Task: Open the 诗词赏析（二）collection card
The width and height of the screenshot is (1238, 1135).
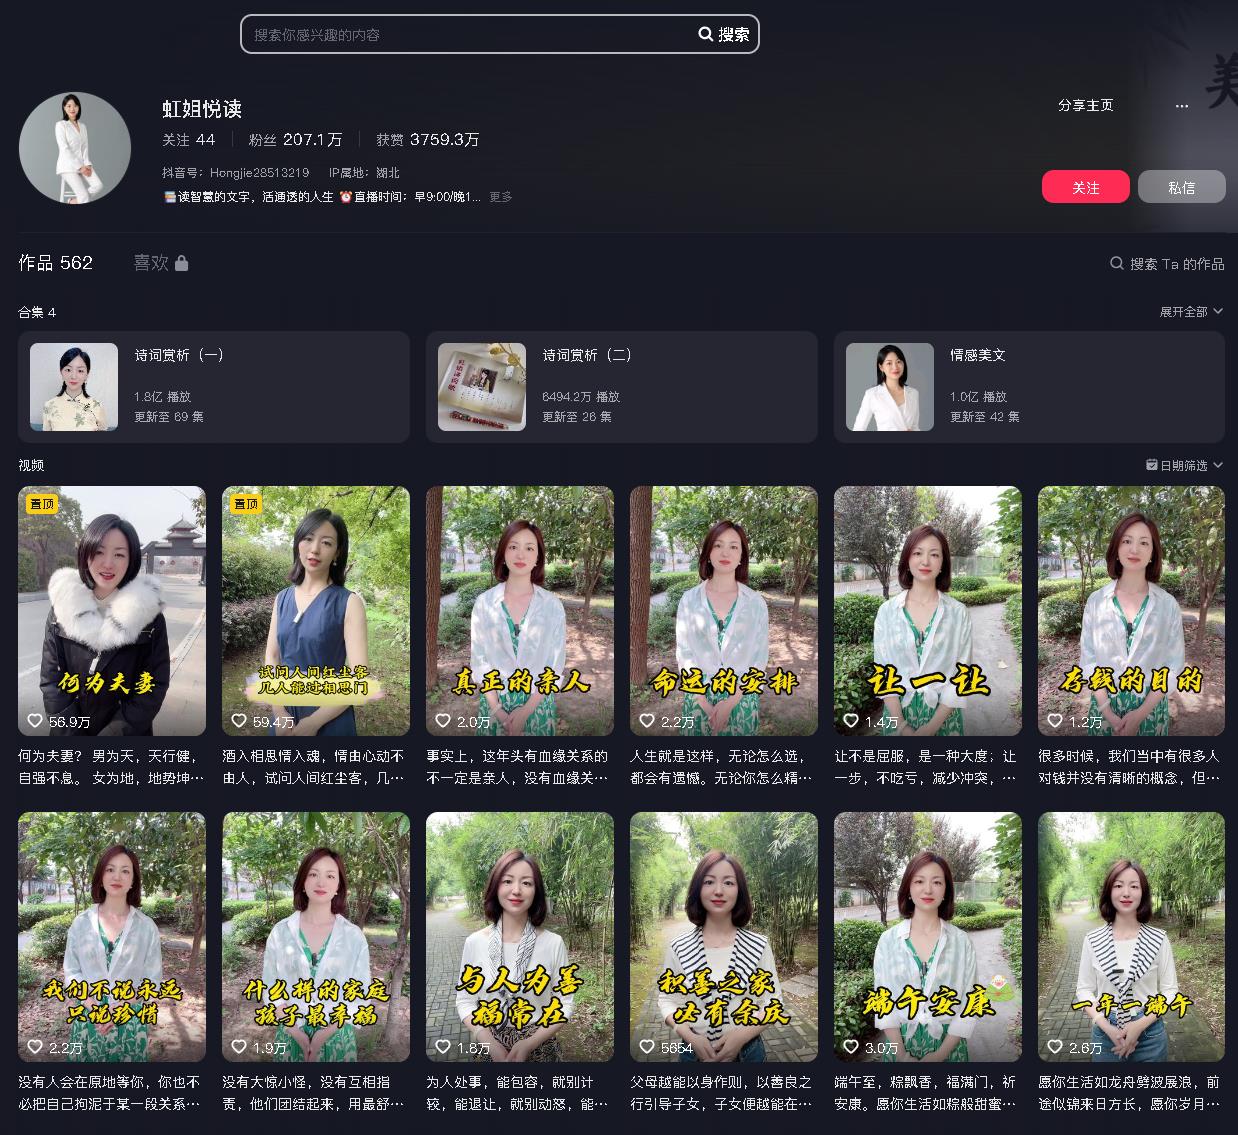Action: 628,387
